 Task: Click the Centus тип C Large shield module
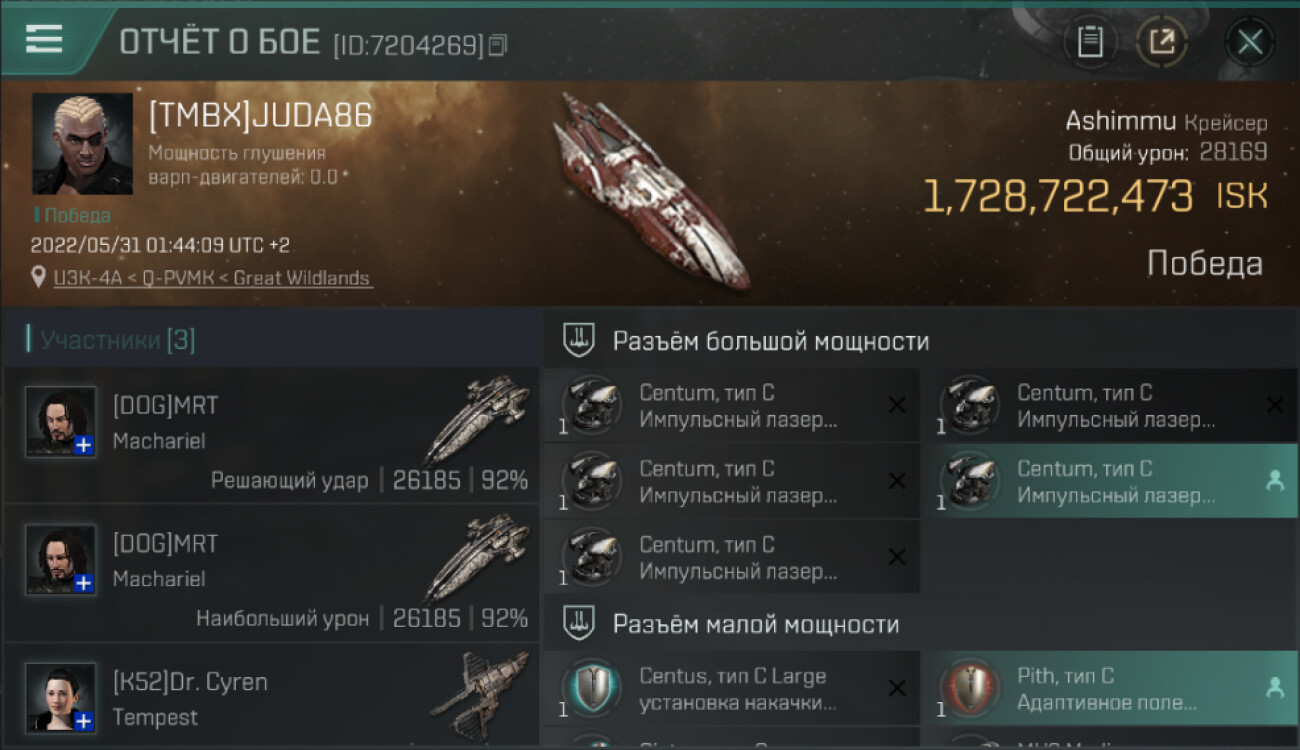[731, 689]
